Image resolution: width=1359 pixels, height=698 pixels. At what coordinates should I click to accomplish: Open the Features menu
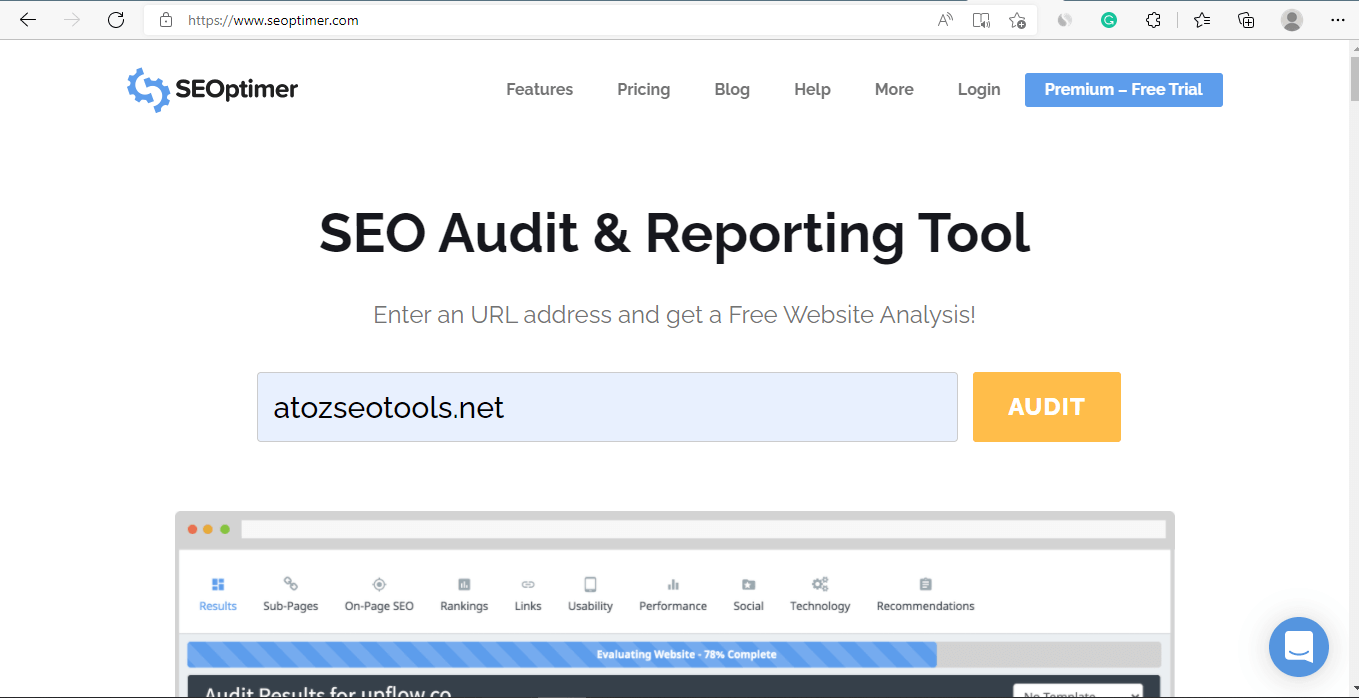[x=539, y=89]
